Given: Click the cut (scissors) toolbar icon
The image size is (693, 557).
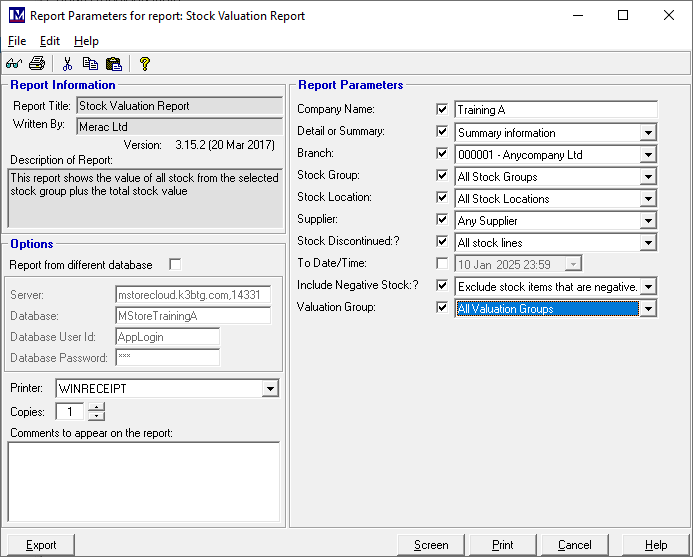Looking at the screenshot, I should click(x=68, y=64).
